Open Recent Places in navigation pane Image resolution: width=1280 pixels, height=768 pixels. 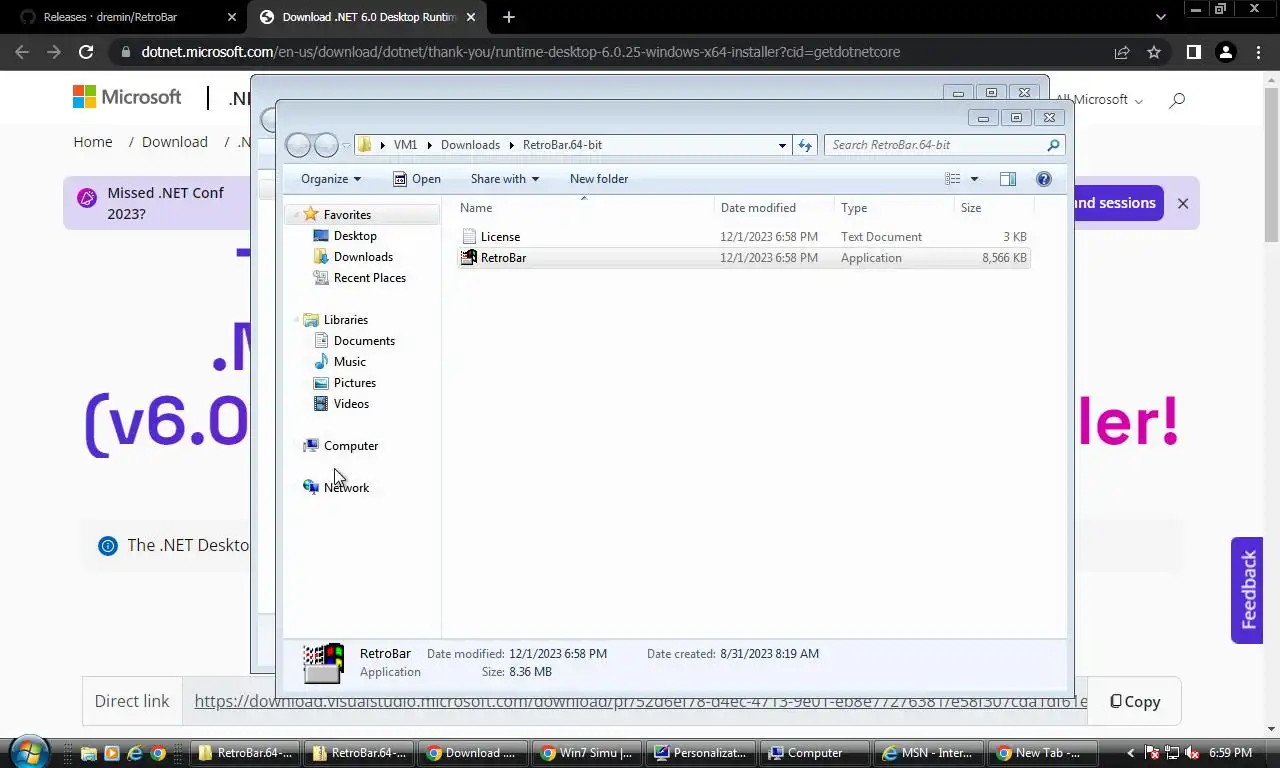370,278
